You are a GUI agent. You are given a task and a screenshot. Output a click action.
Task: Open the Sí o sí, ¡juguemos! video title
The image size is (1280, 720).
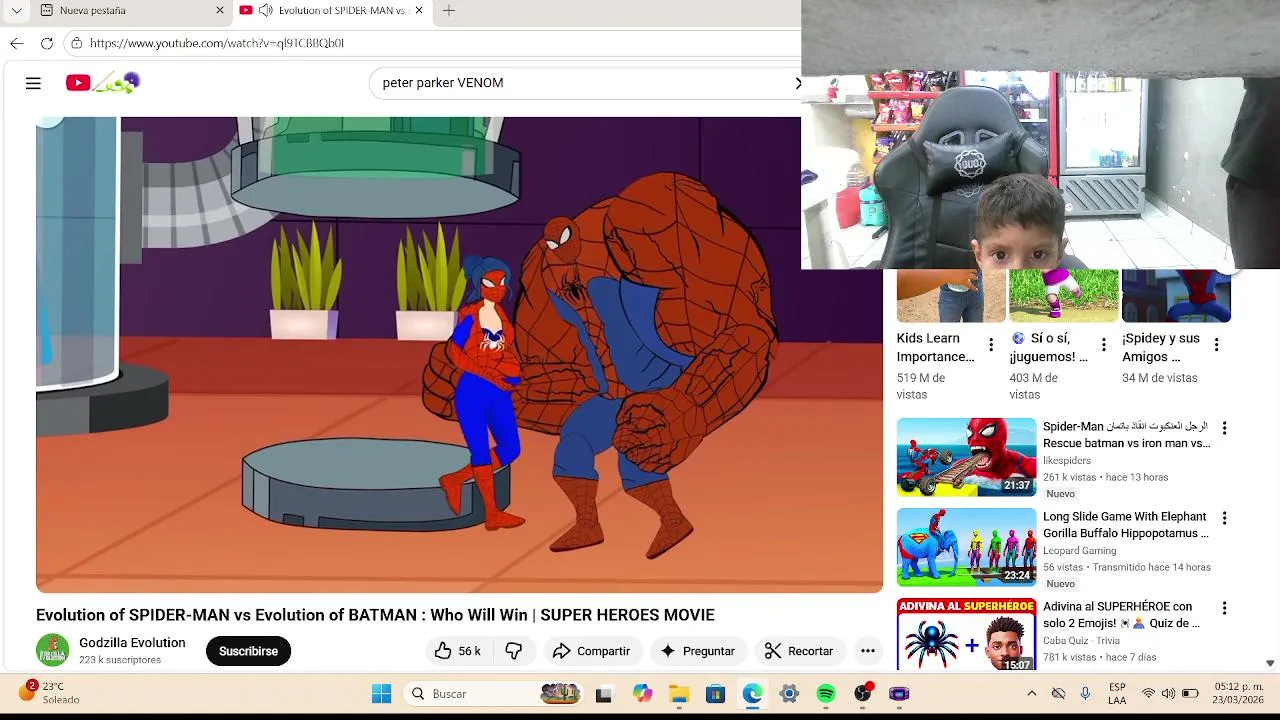point(1049,348)
